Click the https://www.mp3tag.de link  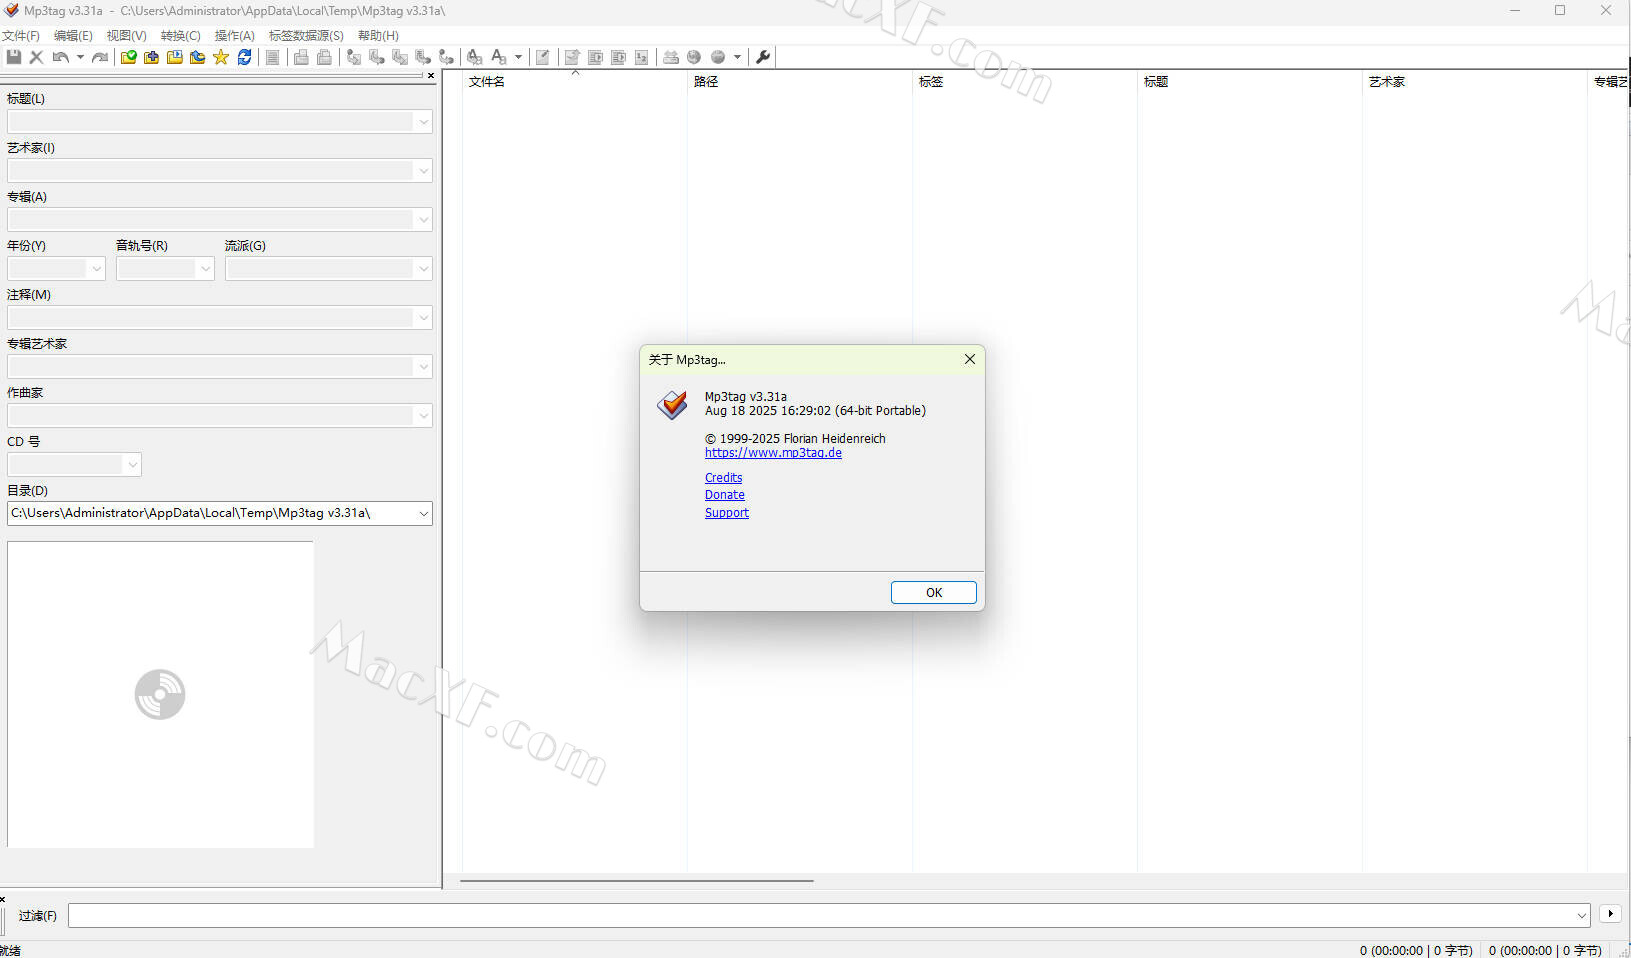(773, 453)
